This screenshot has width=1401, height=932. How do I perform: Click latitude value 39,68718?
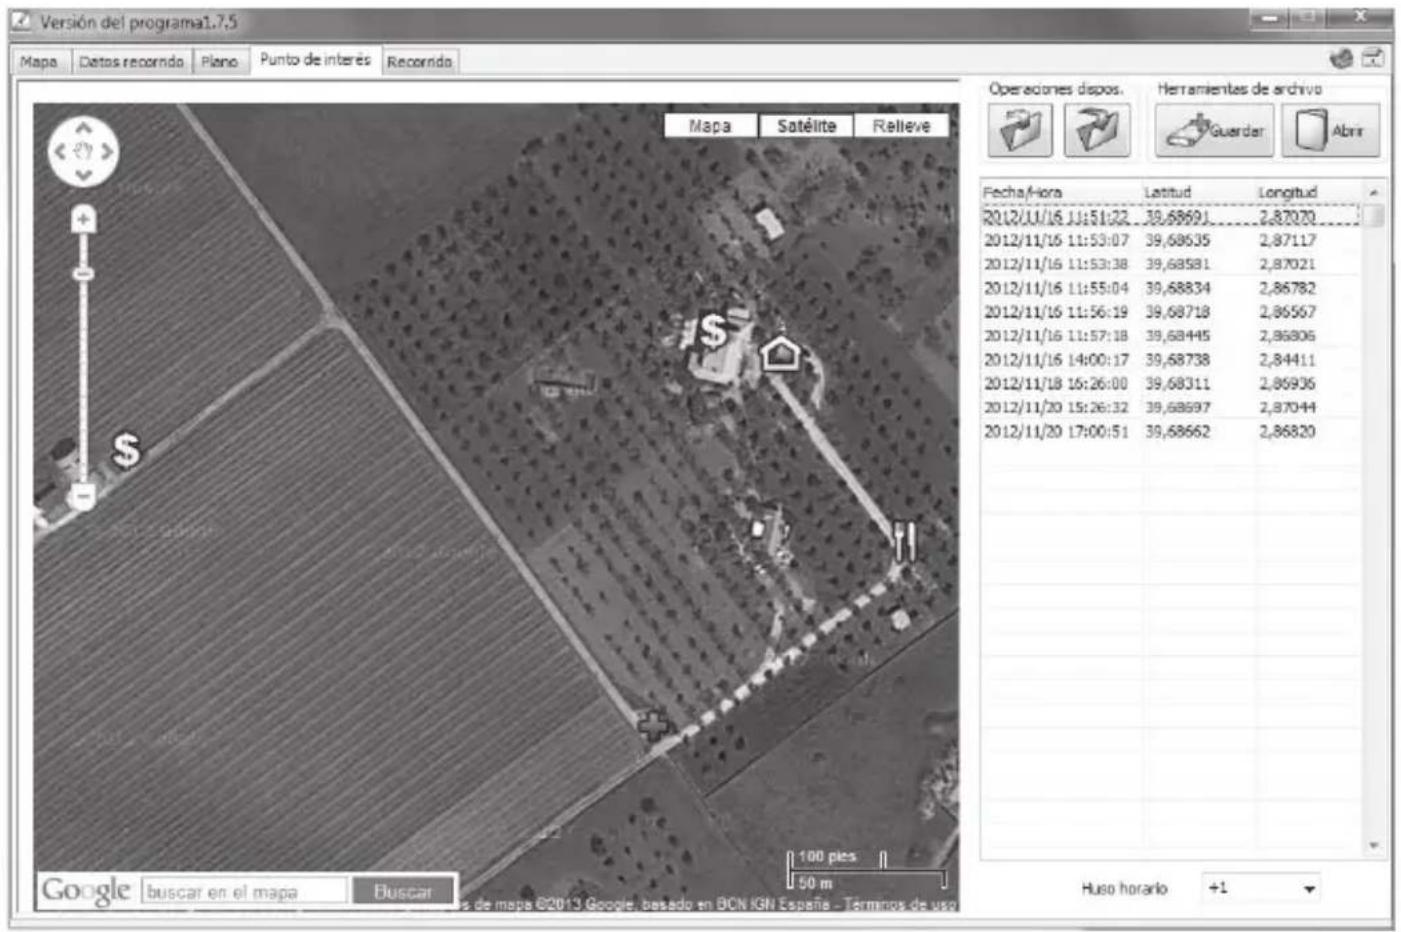pyautogui.click(x=1177, y=312)
